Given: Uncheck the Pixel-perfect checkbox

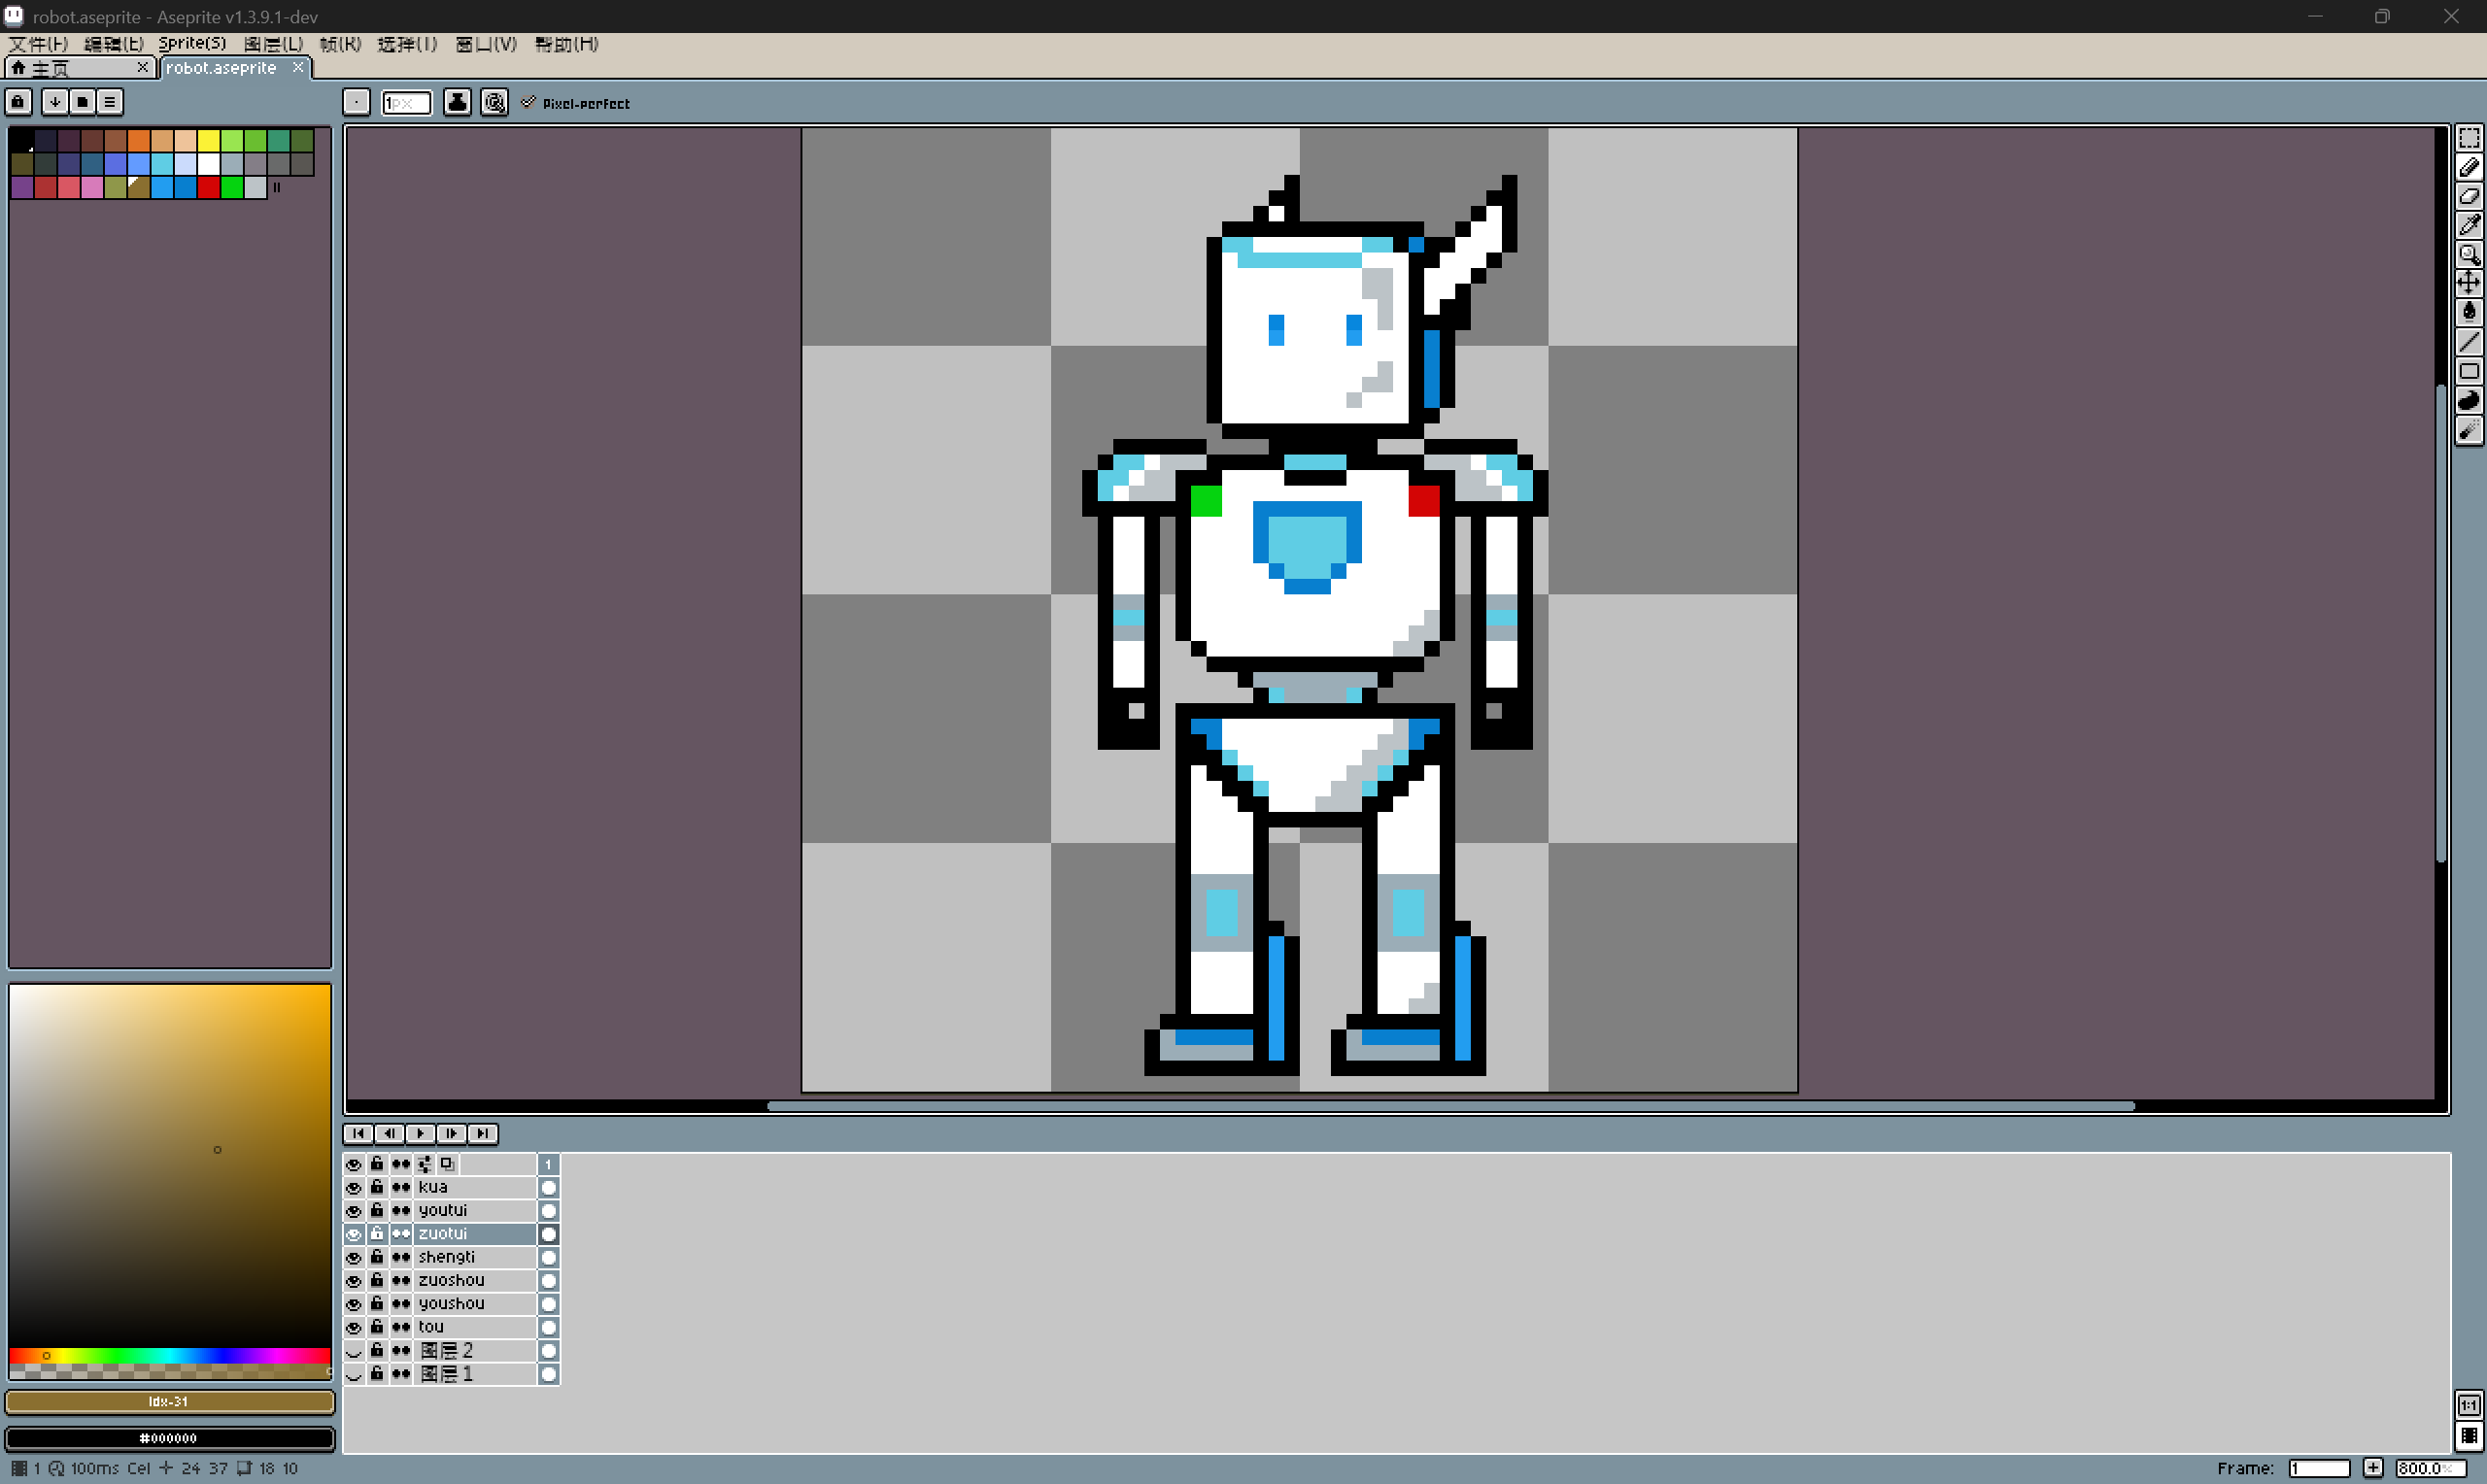Looking at the screenshot, I should 528,102.
